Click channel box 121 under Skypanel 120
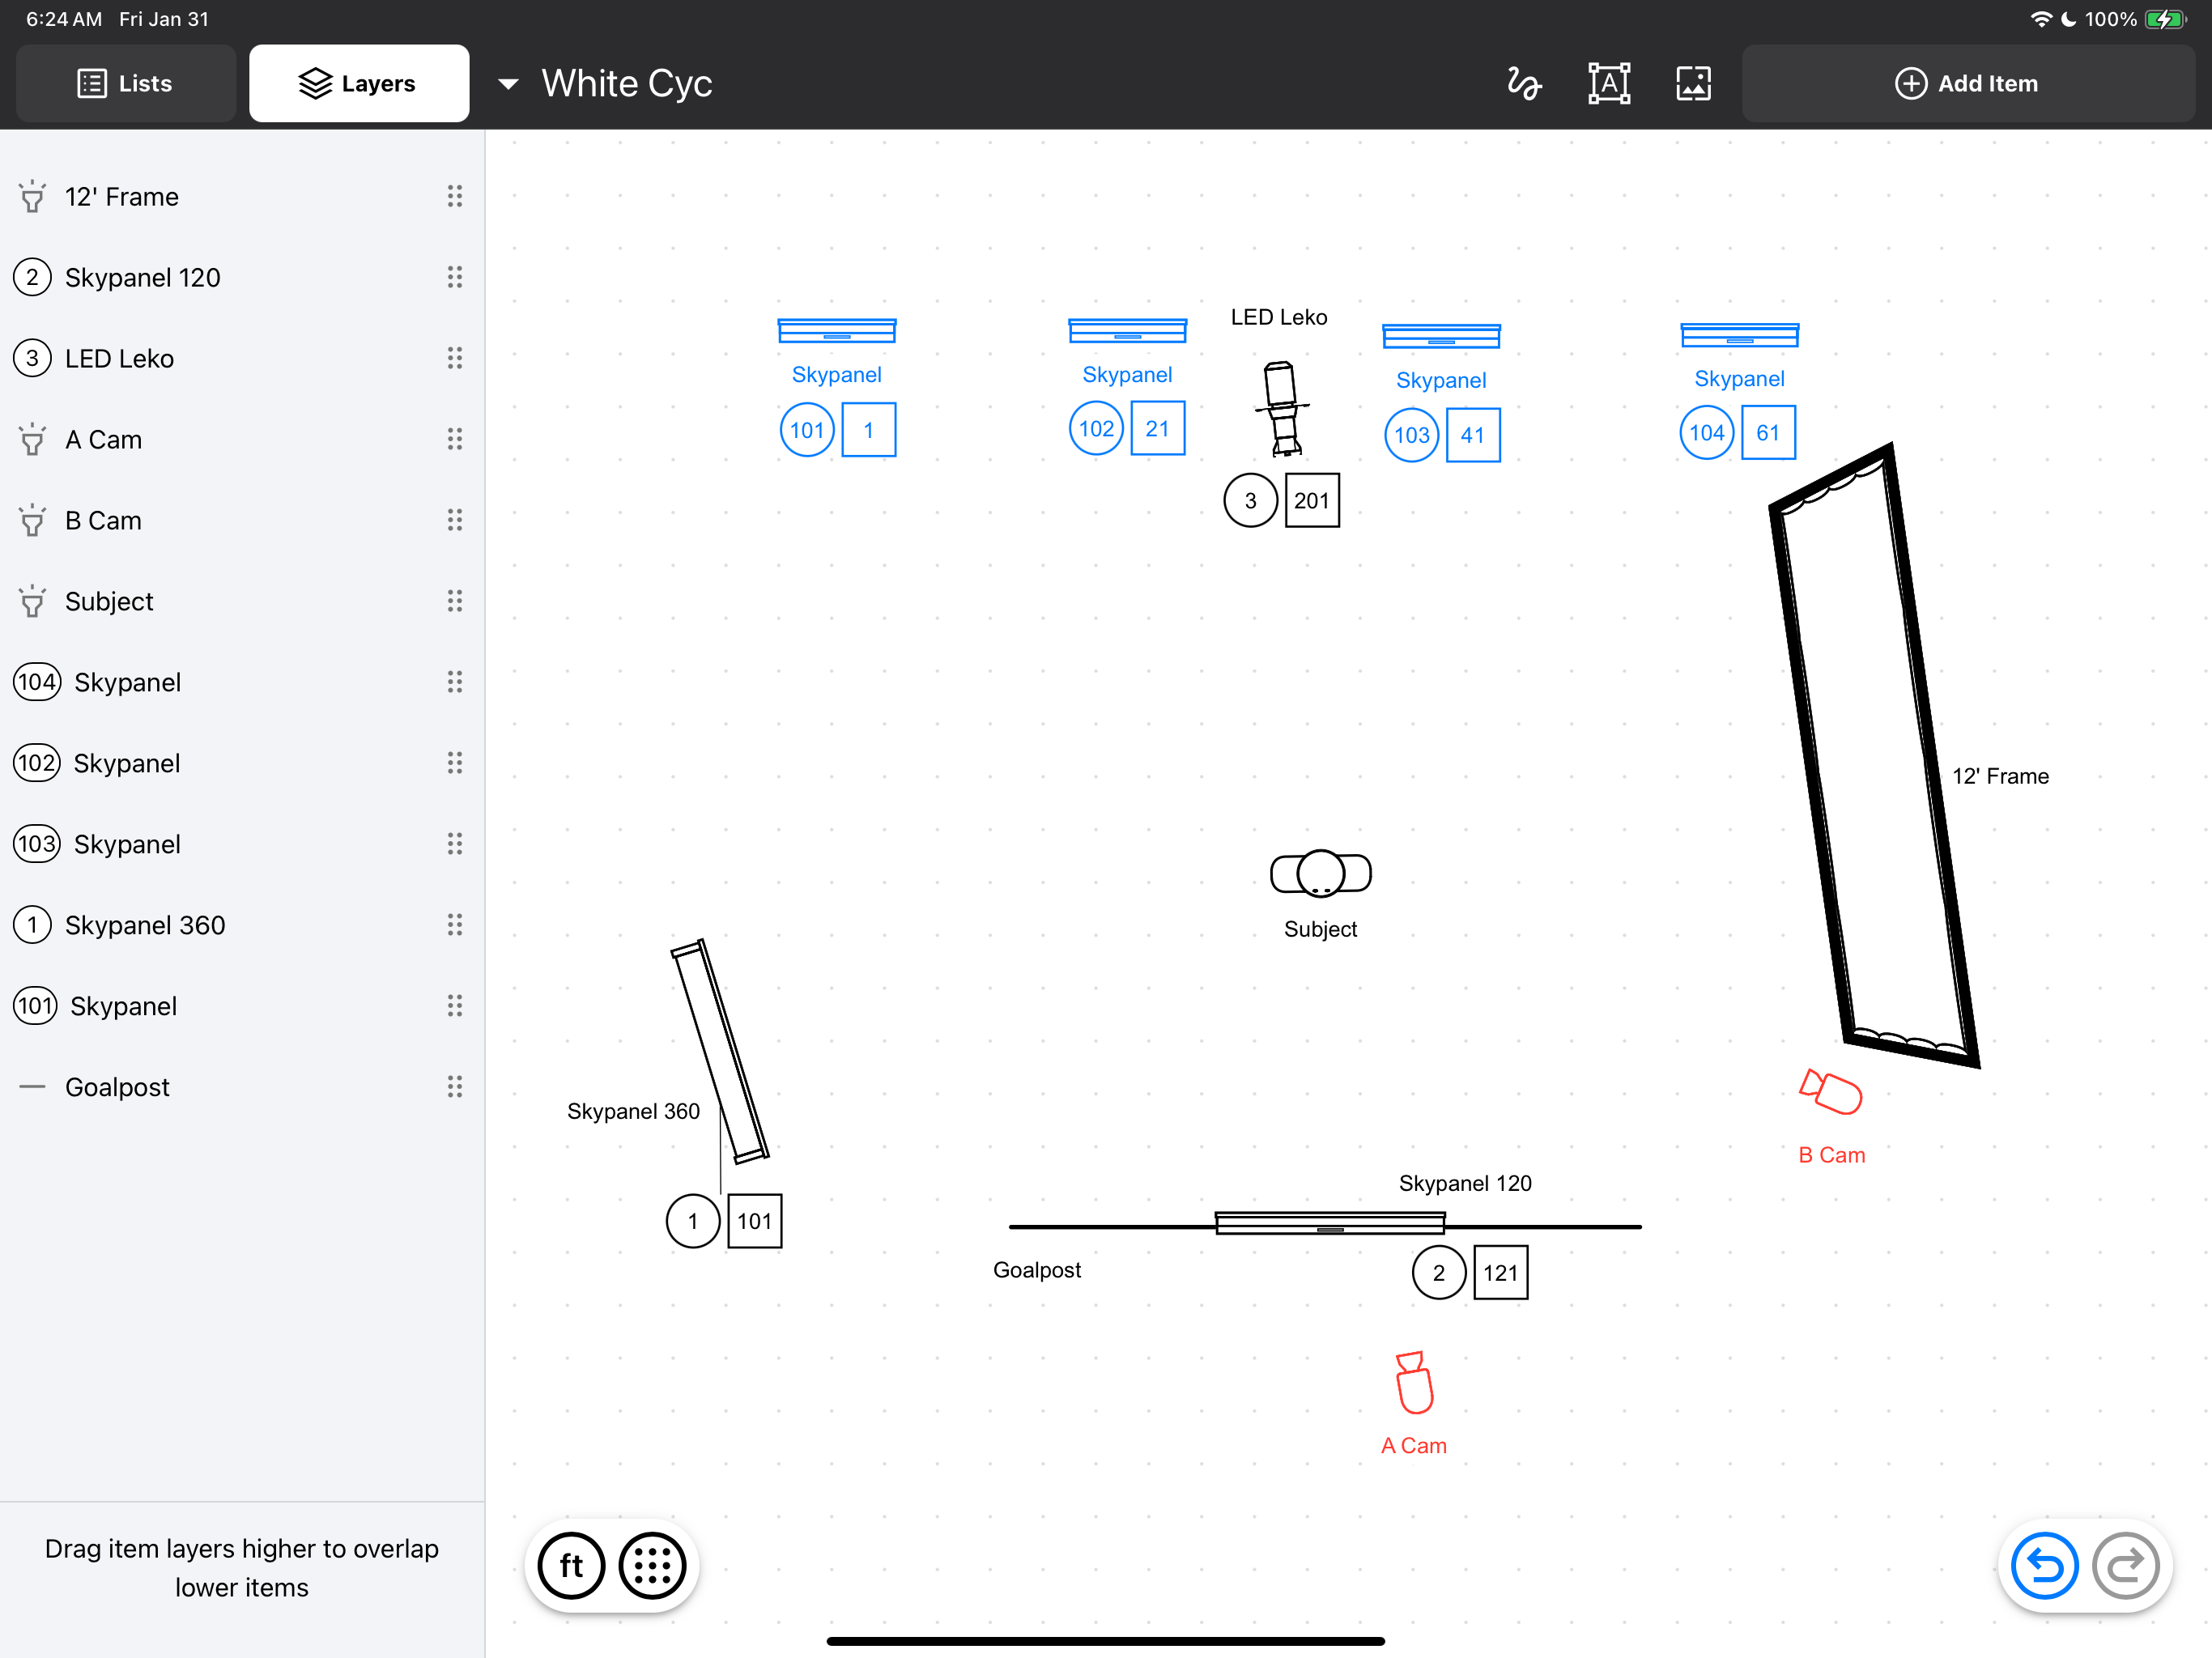Viewport: 2212px width, 1658px height. 1501,1272
